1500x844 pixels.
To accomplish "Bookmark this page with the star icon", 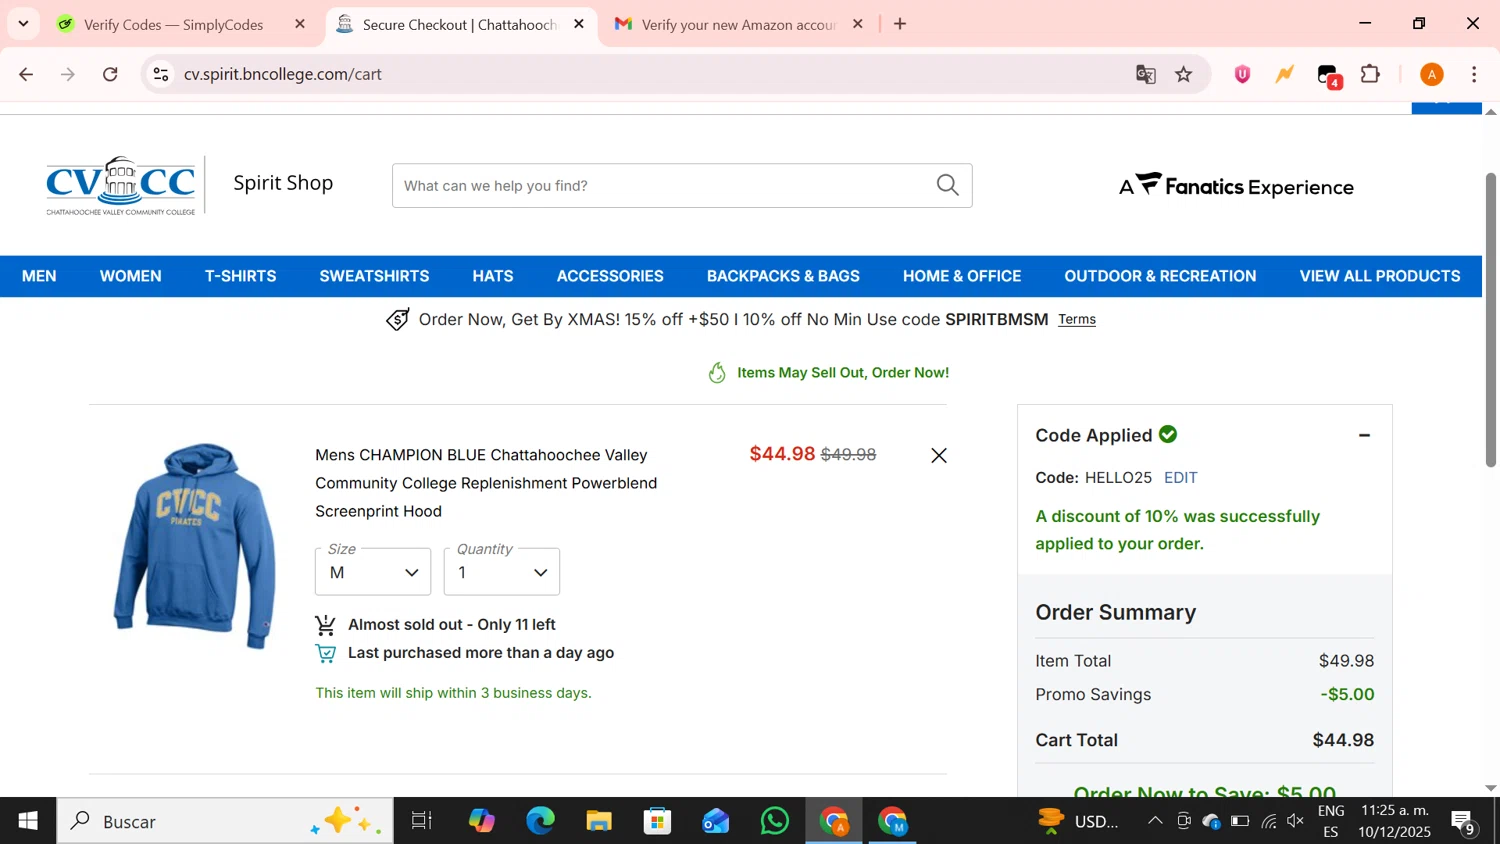I will [x=1184, y=74].
